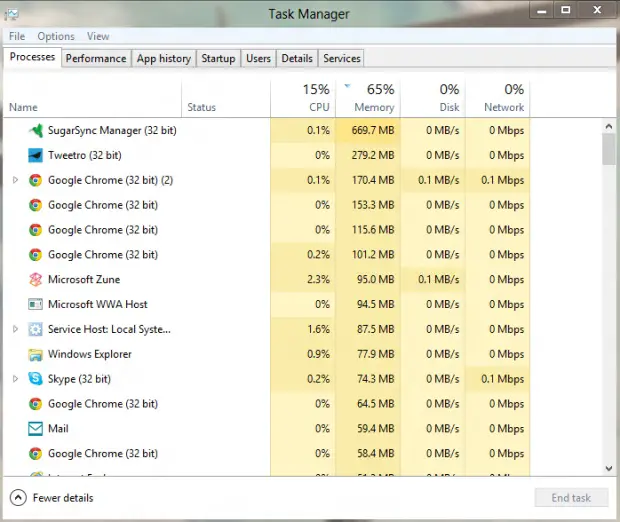Click the scrollbar down arrow
This screenshot has width=620, height=522.
pos(609,469)
